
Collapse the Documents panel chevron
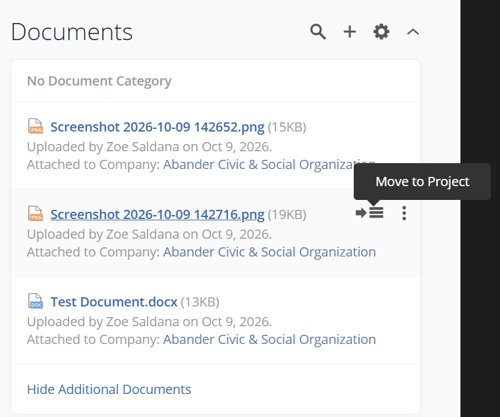point(413,32)
